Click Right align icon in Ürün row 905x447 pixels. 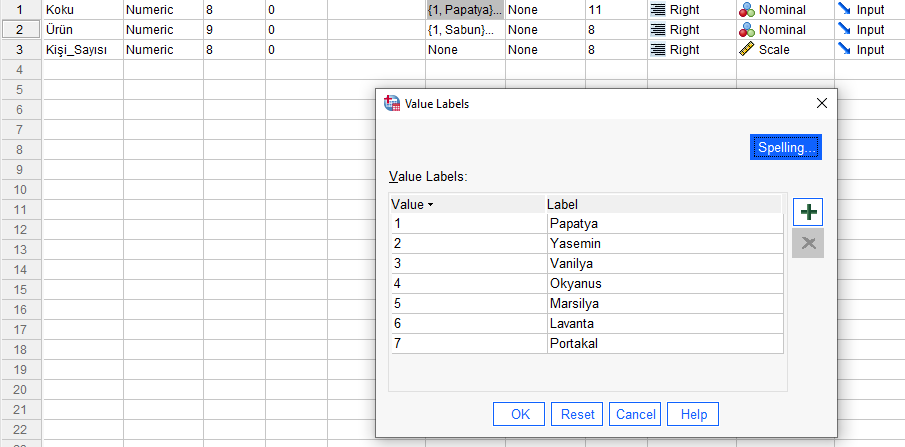(x=658, y=30)
